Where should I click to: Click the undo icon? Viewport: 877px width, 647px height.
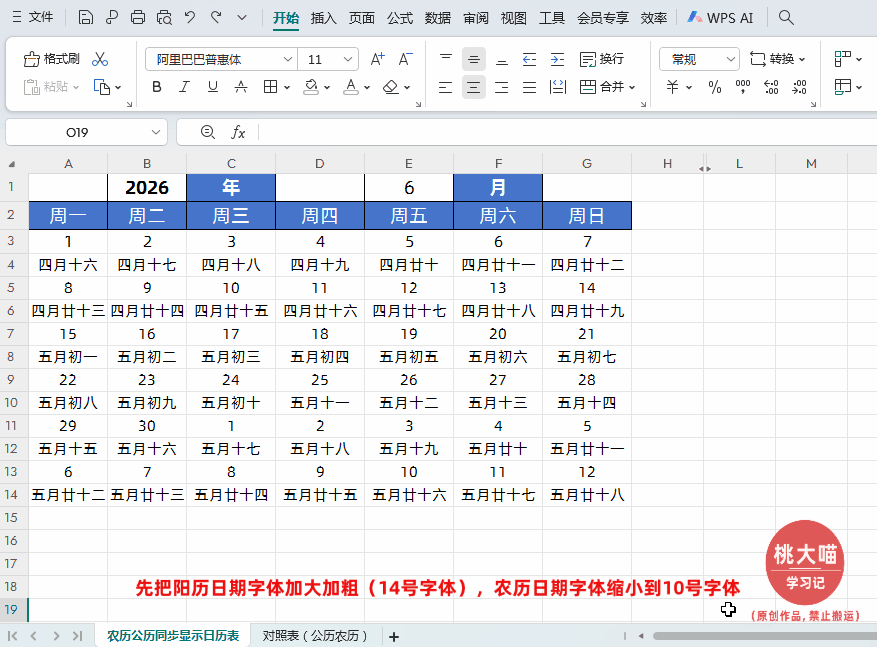190,17
